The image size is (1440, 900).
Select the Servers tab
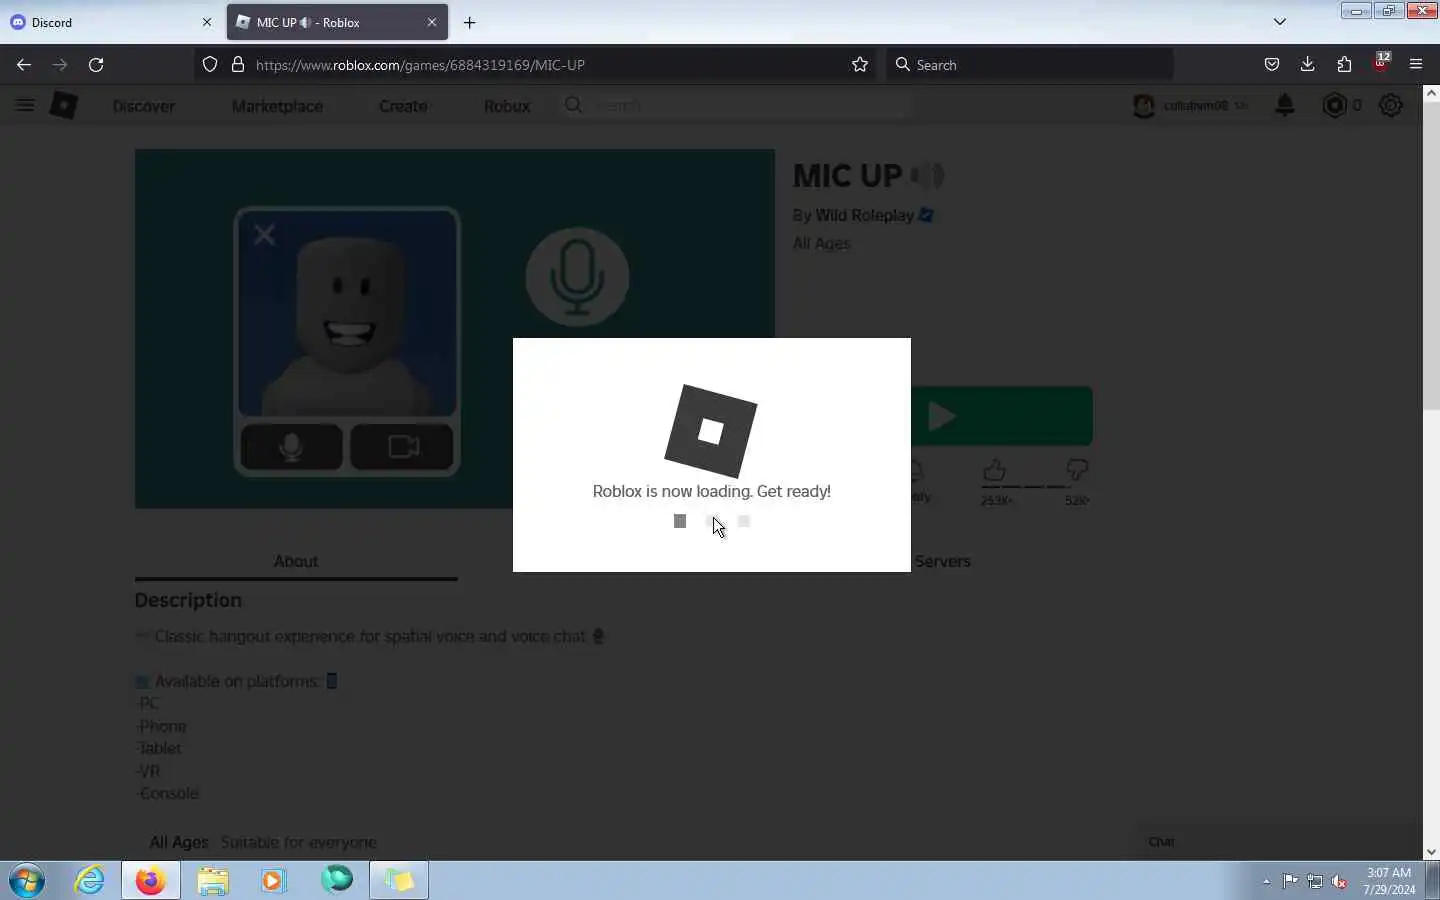[943, 561]
